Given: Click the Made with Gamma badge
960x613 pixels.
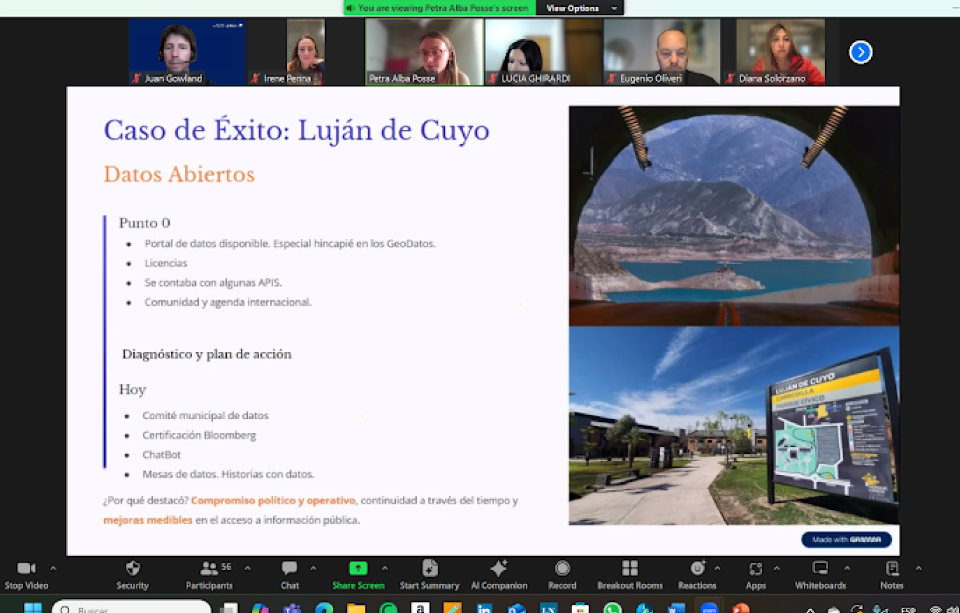Looking at the screenshot, I should tap(846, 540).
